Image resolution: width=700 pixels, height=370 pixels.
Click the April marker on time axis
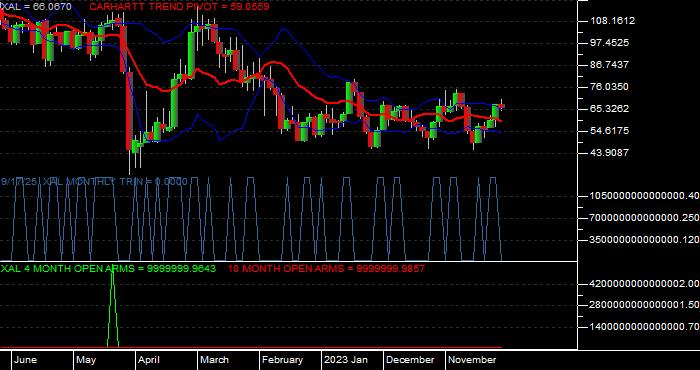tap(149, 360)
